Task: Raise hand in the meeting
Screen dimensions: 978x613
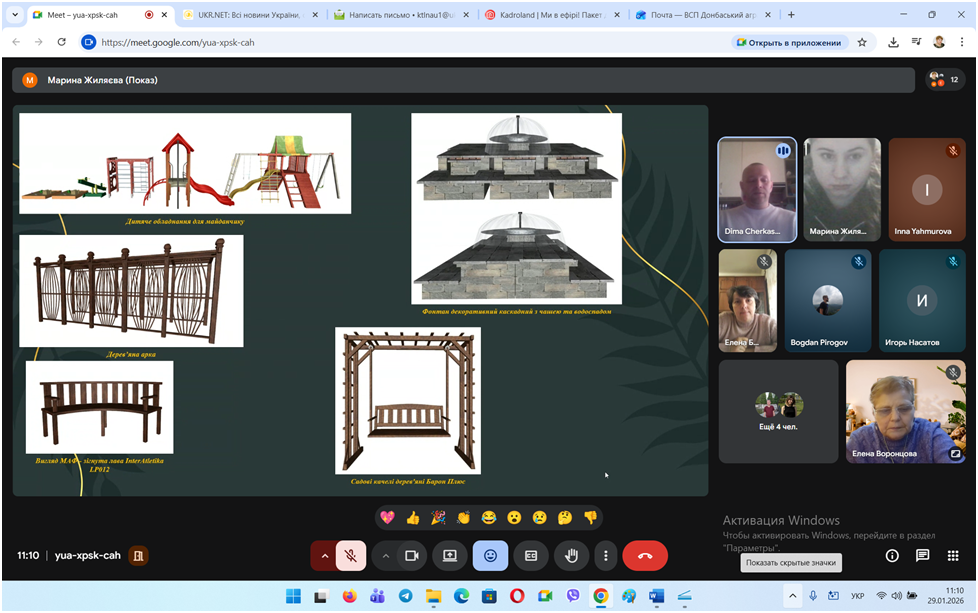Action: (x=571, y=555)
